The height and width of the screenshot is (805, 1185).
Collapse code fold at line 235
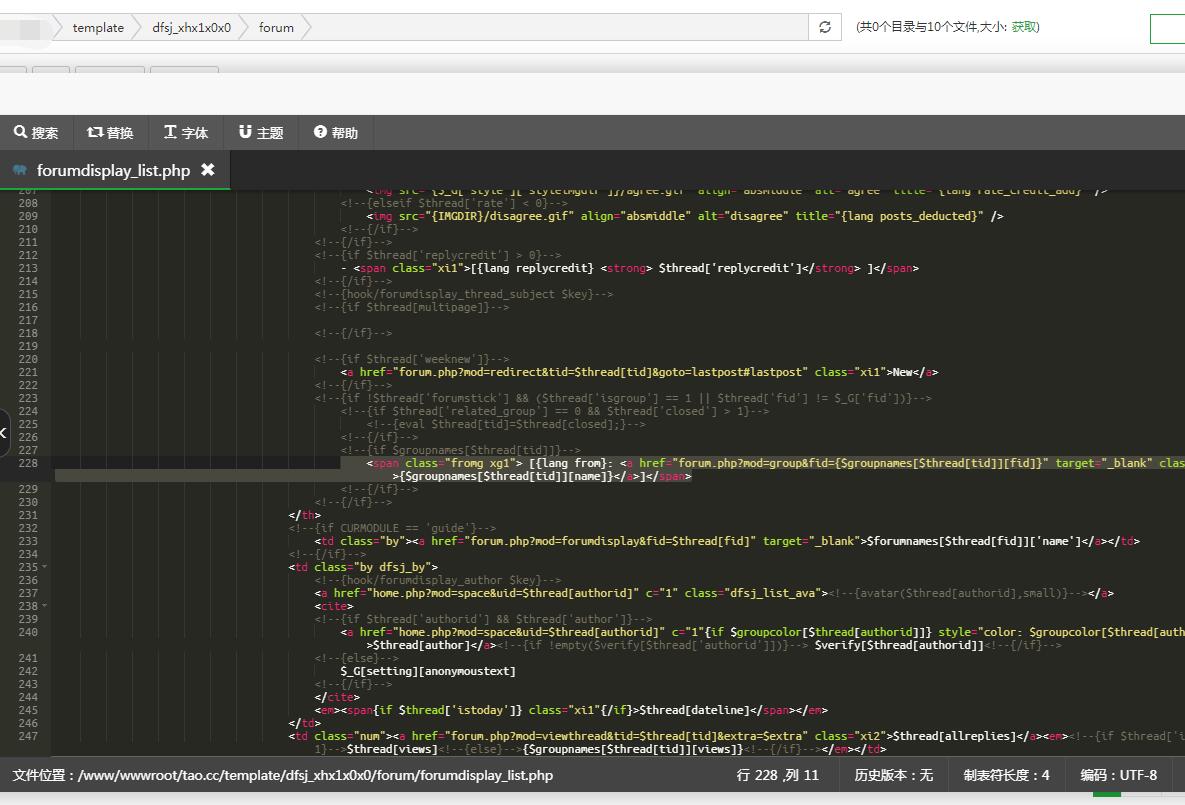[x=45, y=567]
